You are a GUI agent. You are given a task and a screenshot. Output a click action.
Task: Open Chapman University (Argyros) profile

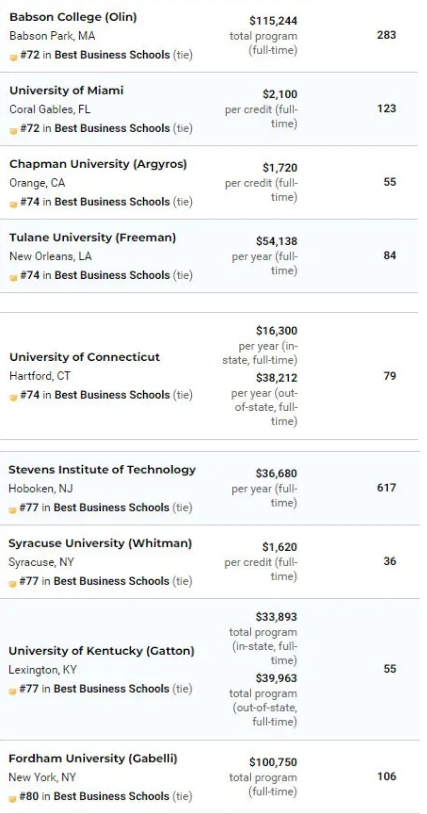(98, 164)
